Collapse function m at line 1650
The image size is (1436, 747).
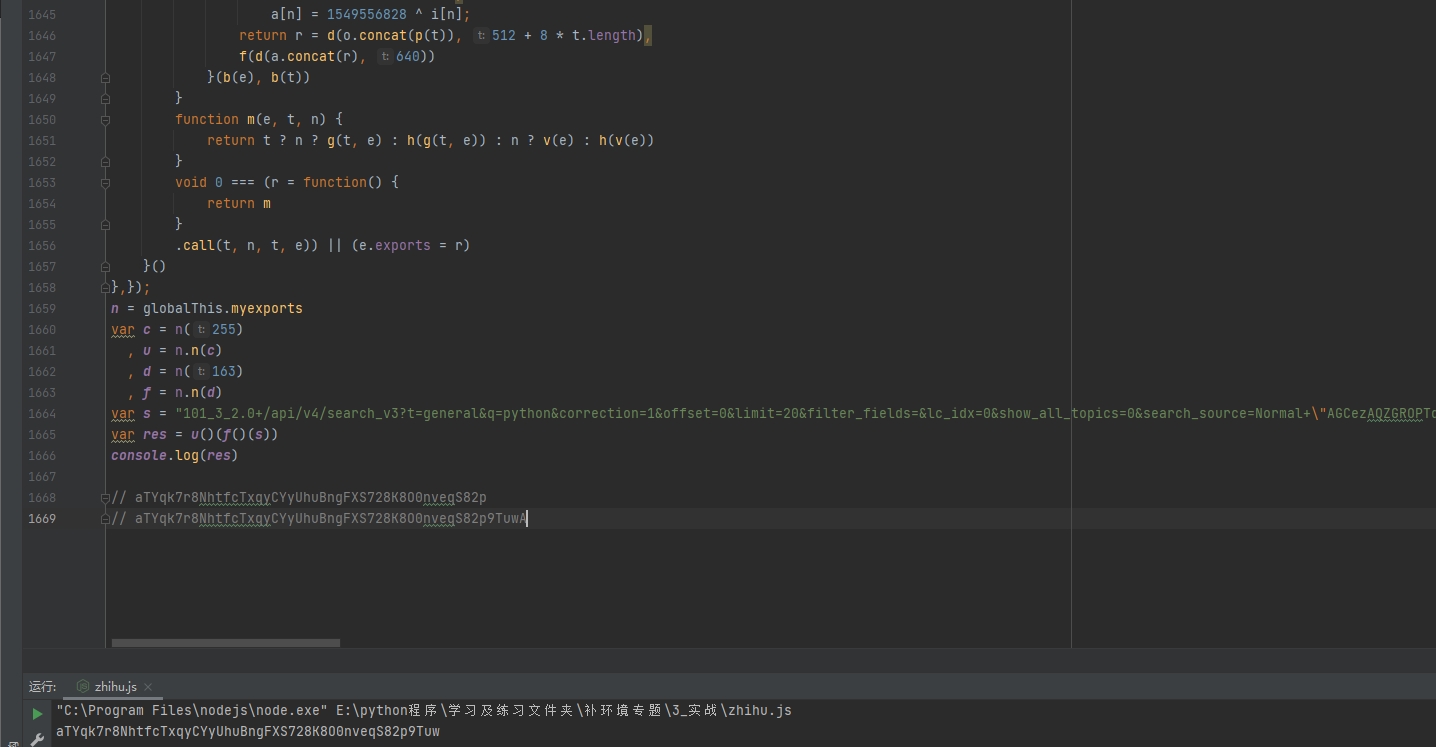click(105, 119)
